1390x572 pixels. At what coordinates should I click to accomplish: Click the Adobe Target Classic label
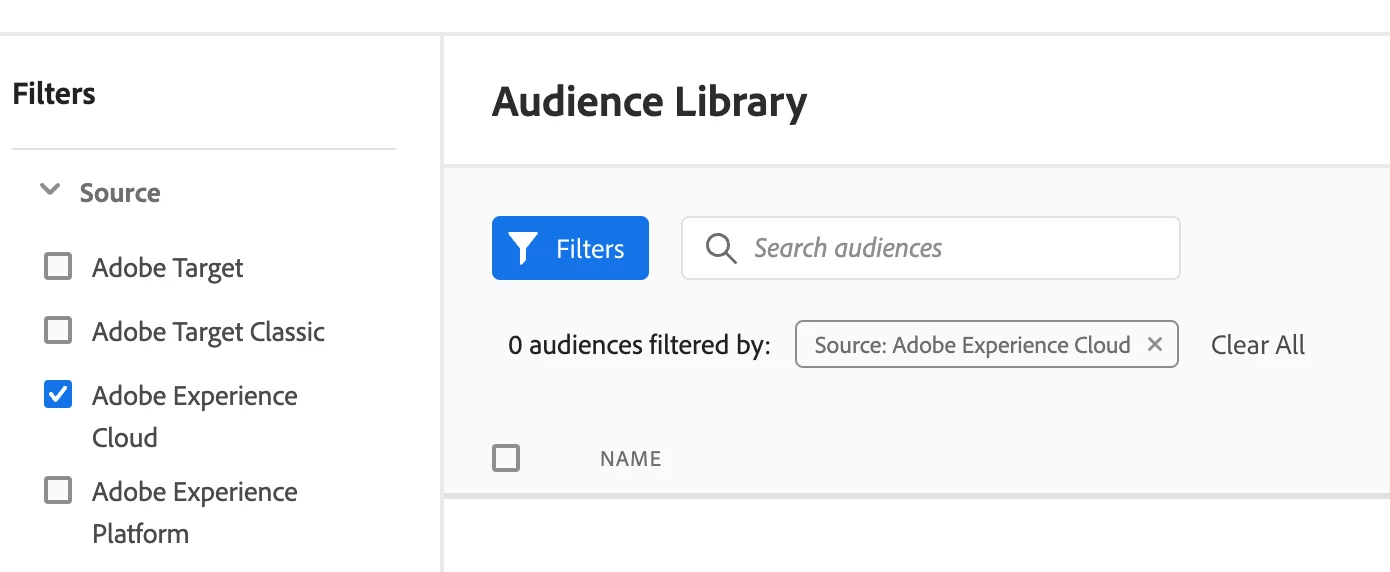(208, 331)
